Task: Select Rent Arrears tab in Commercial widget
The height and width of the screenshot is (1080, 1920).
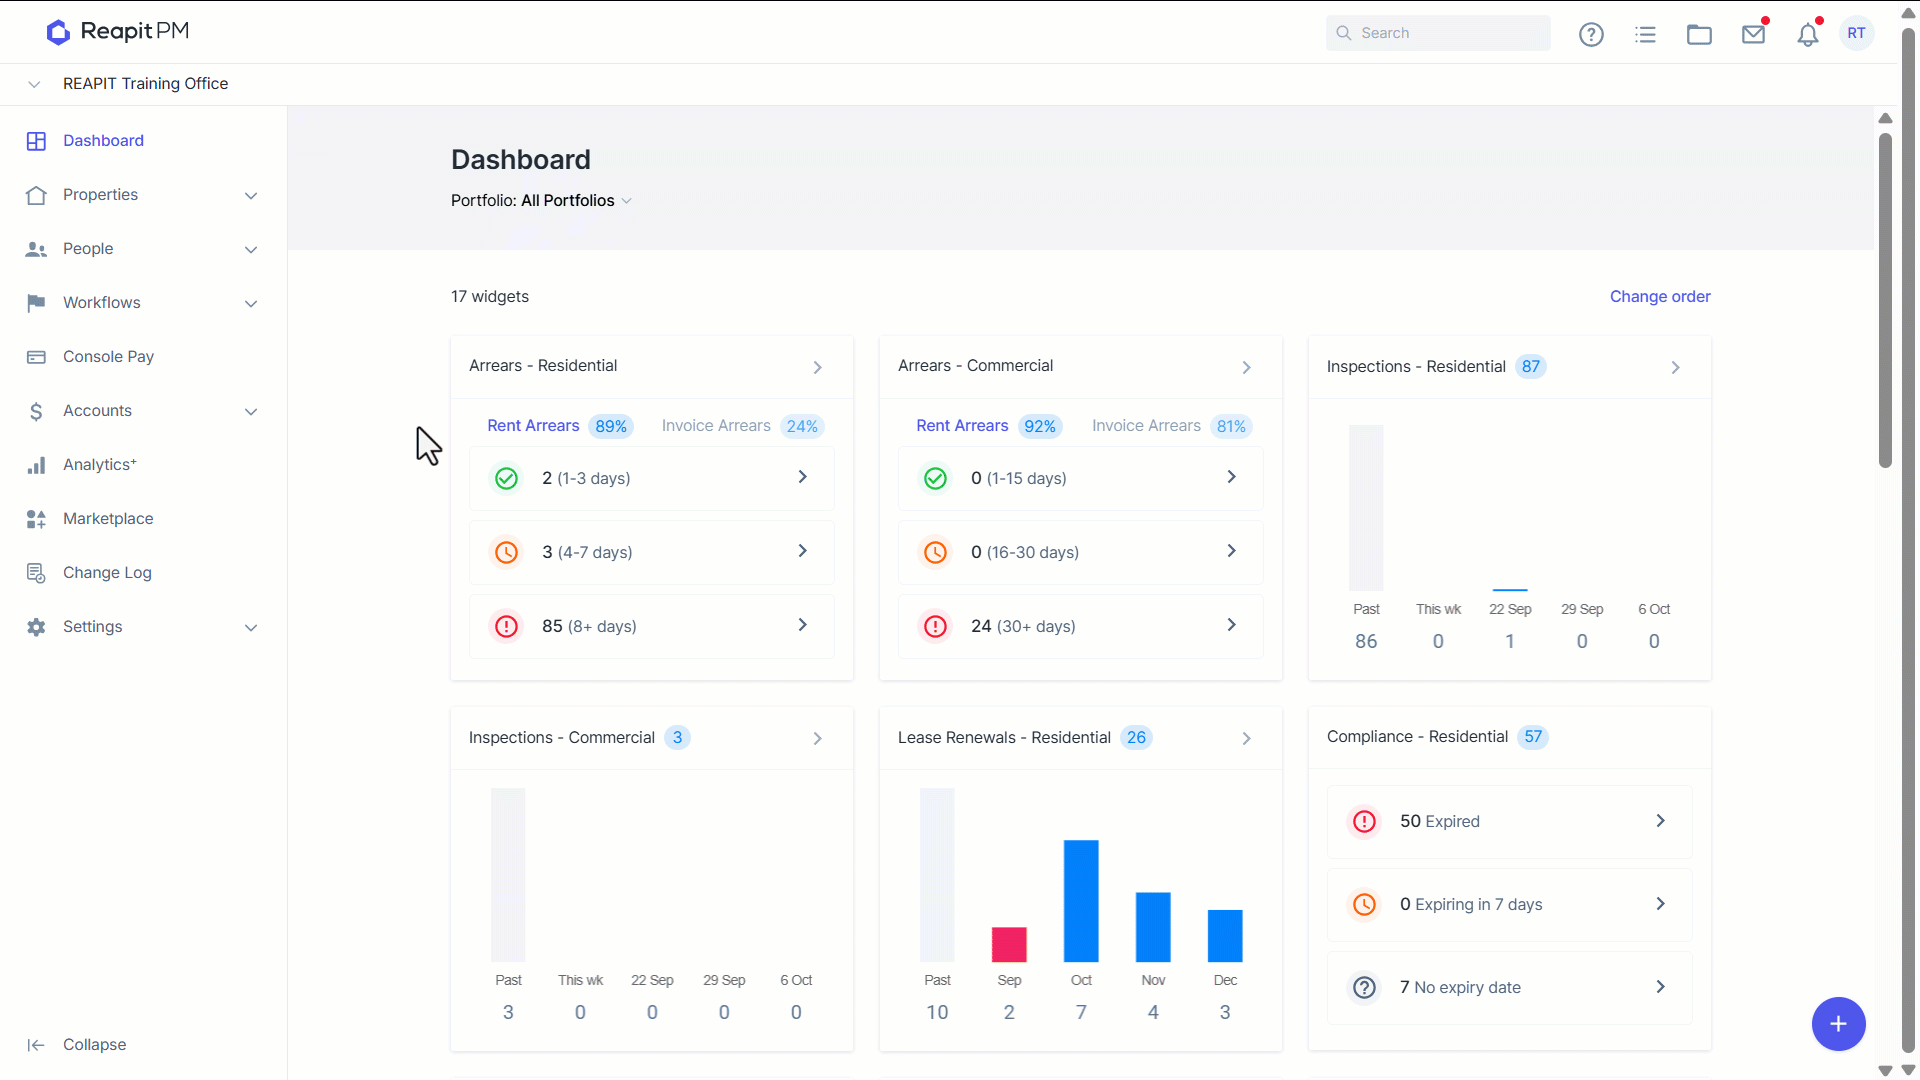Action: point(988,426)
